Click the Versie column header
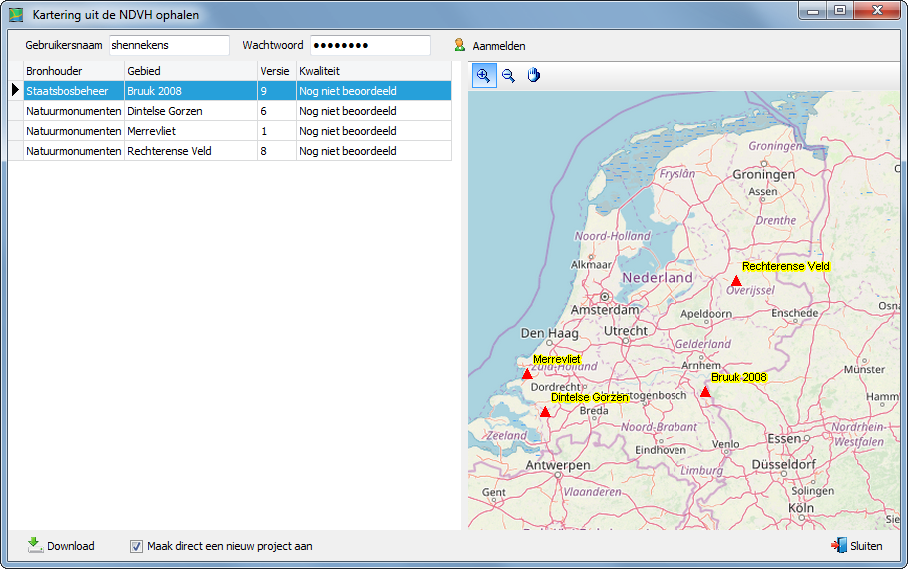 275,71
